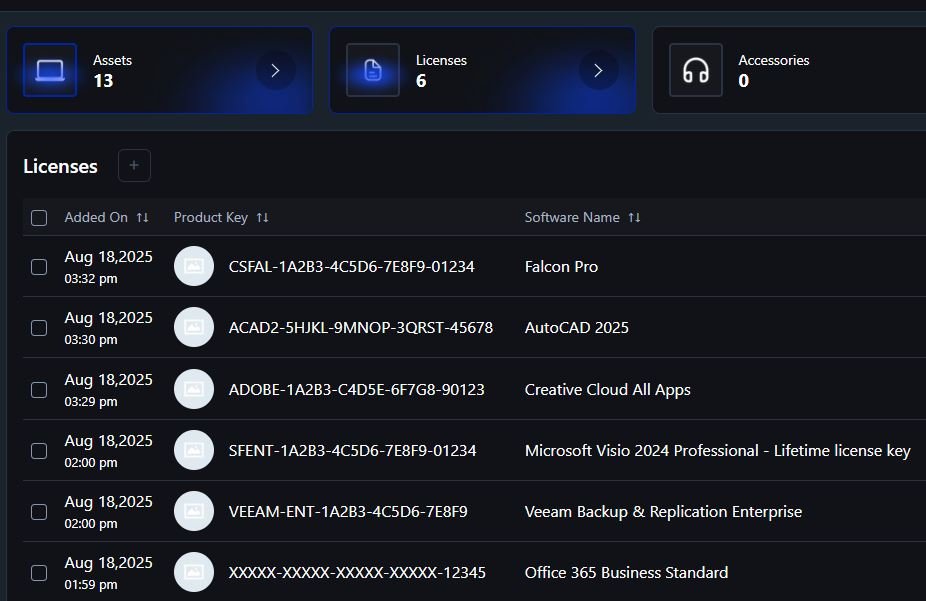Open the Assets 13 summary card
The height and width of the screenshot is (601, 926).
[159, 70]
